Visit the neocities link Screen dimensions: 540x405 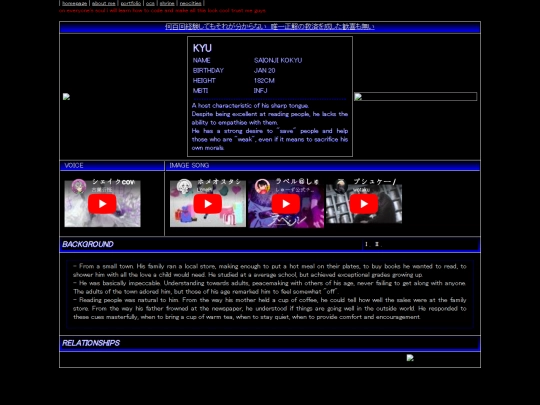(190, 3)
